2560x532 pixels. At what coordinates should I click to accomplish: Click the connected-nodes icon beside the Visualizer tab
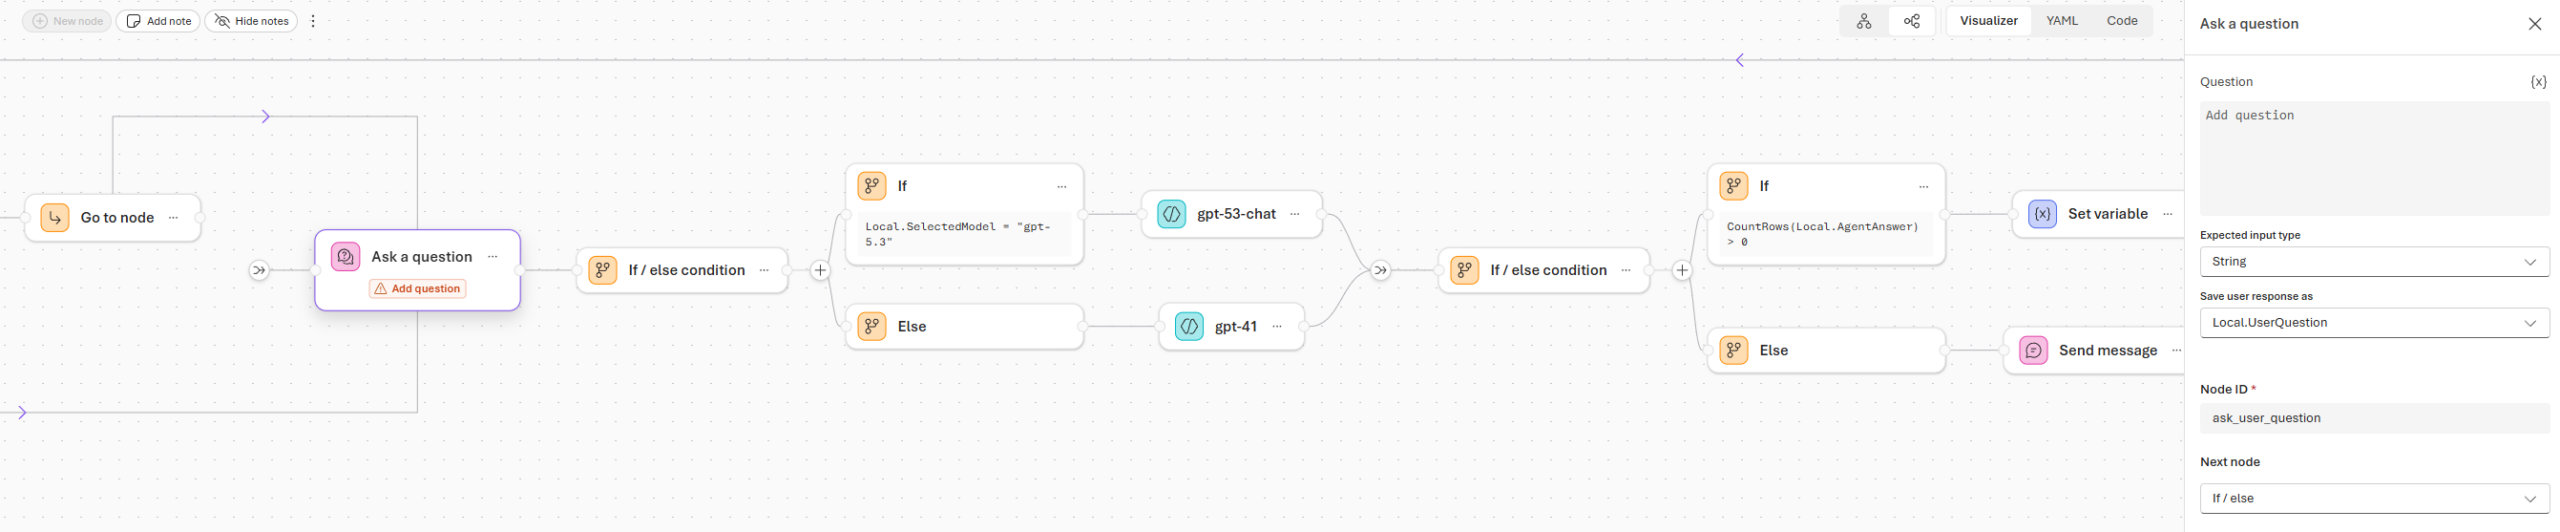click(1911, 21)
